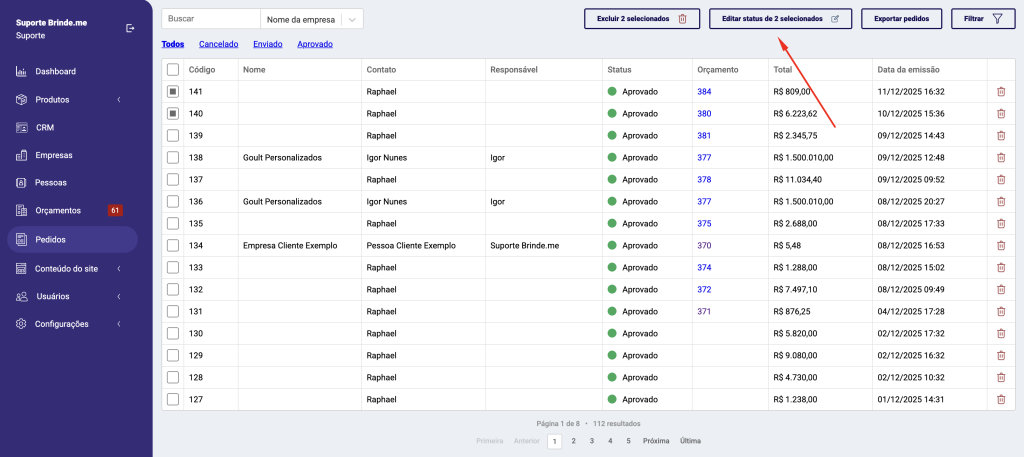The height and width of the screenshot is (457, 1024).
Task: Expand the Configurações sidebar menu
Action: click(118, 324)
